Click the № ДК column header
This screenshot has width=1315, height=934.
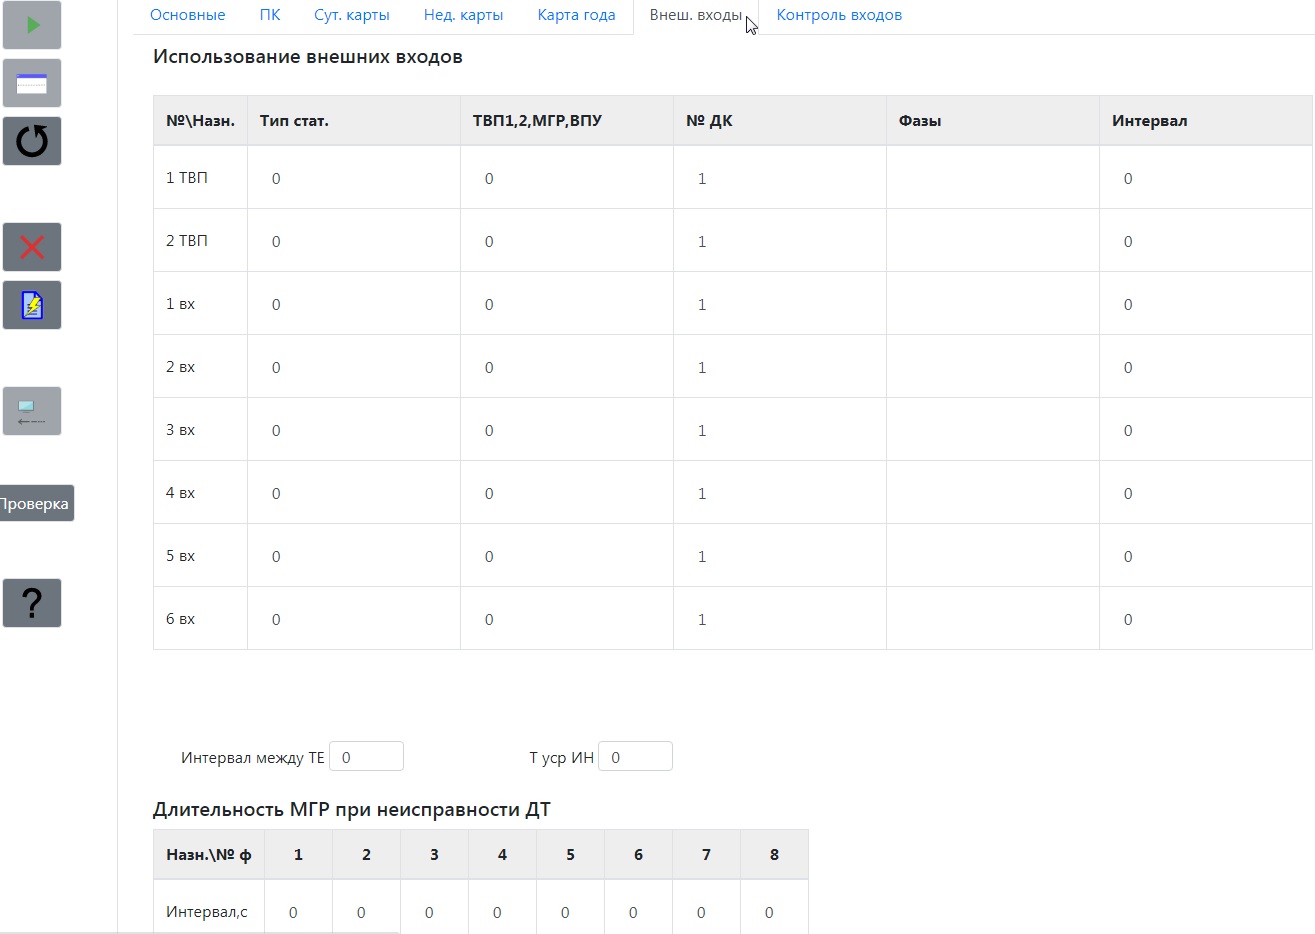point(780,121)
